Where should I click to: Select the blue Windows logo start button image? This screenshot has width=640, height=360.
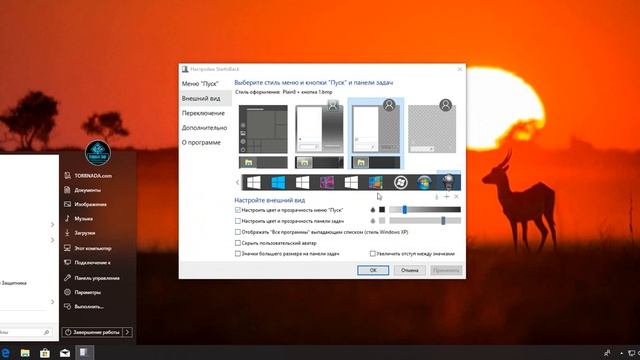tap(278, 182)
